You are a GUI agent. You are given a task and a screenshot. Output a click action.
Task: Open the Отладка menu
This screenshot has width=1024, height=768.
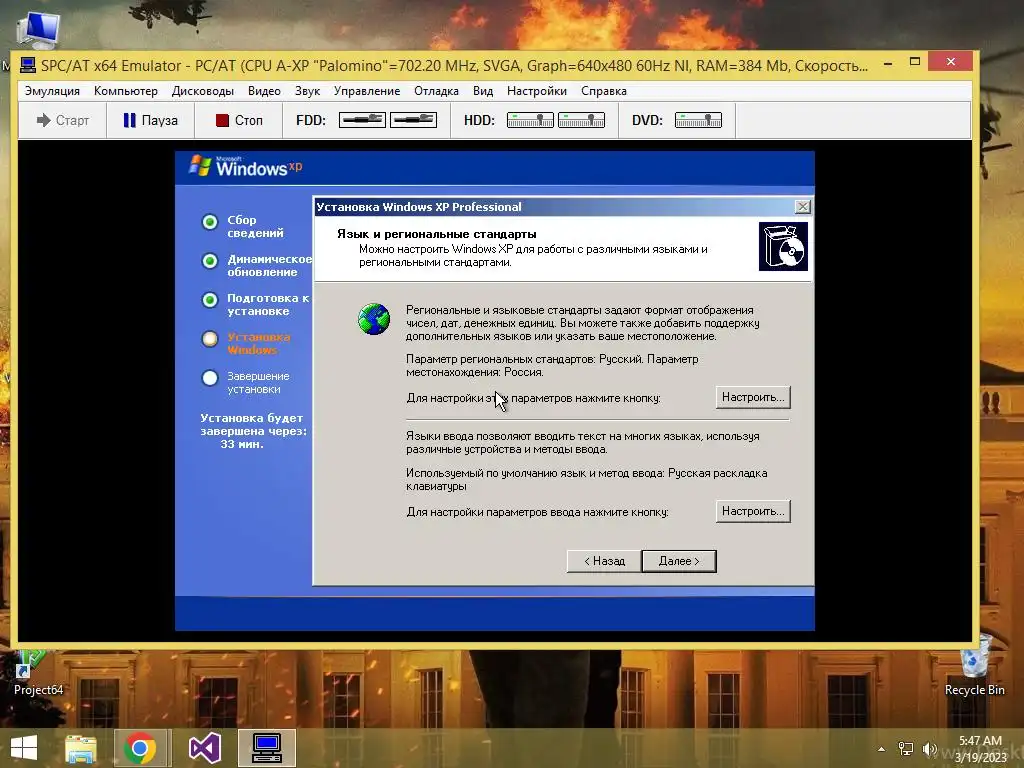coord(436,91)
